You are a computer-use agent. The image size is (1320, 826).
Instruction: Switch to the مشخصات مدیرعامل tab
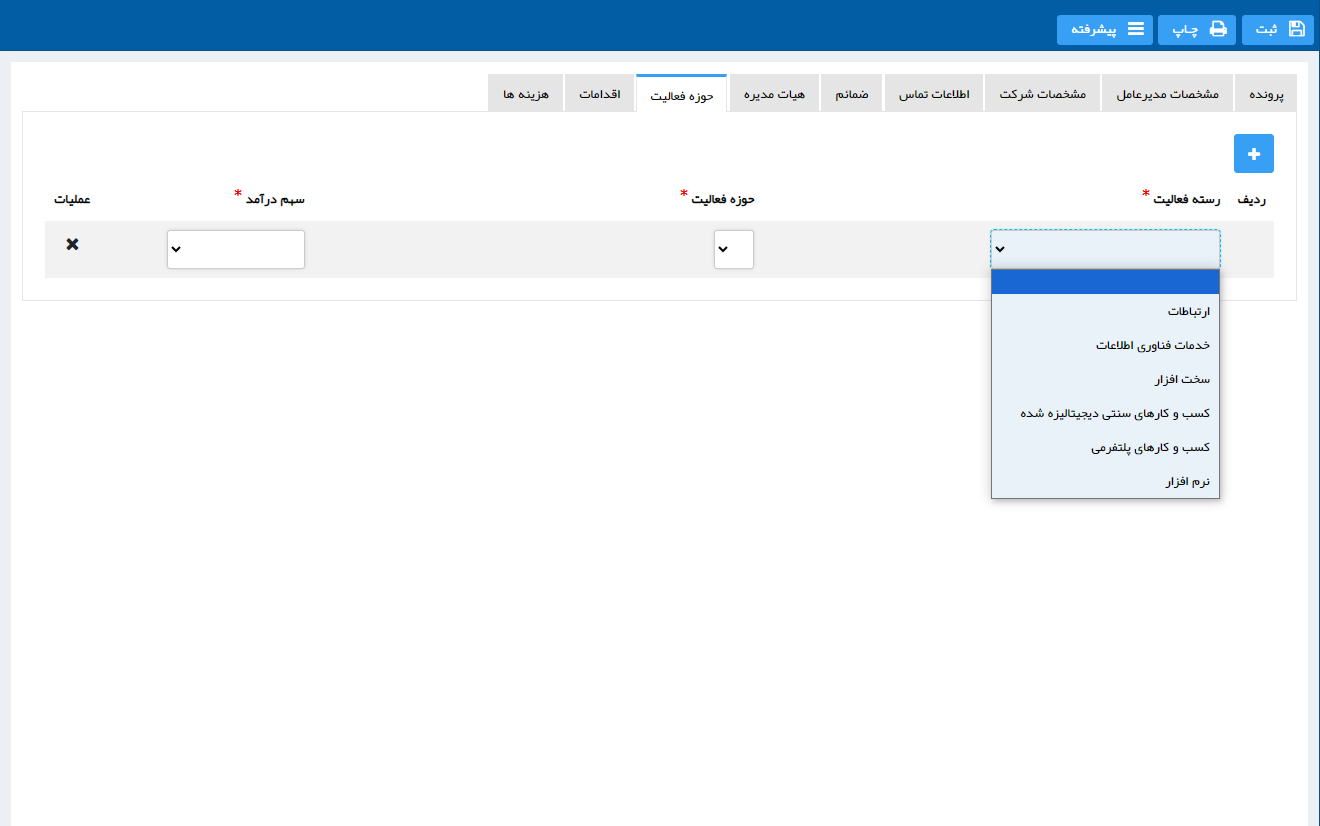click(1167, 93)
